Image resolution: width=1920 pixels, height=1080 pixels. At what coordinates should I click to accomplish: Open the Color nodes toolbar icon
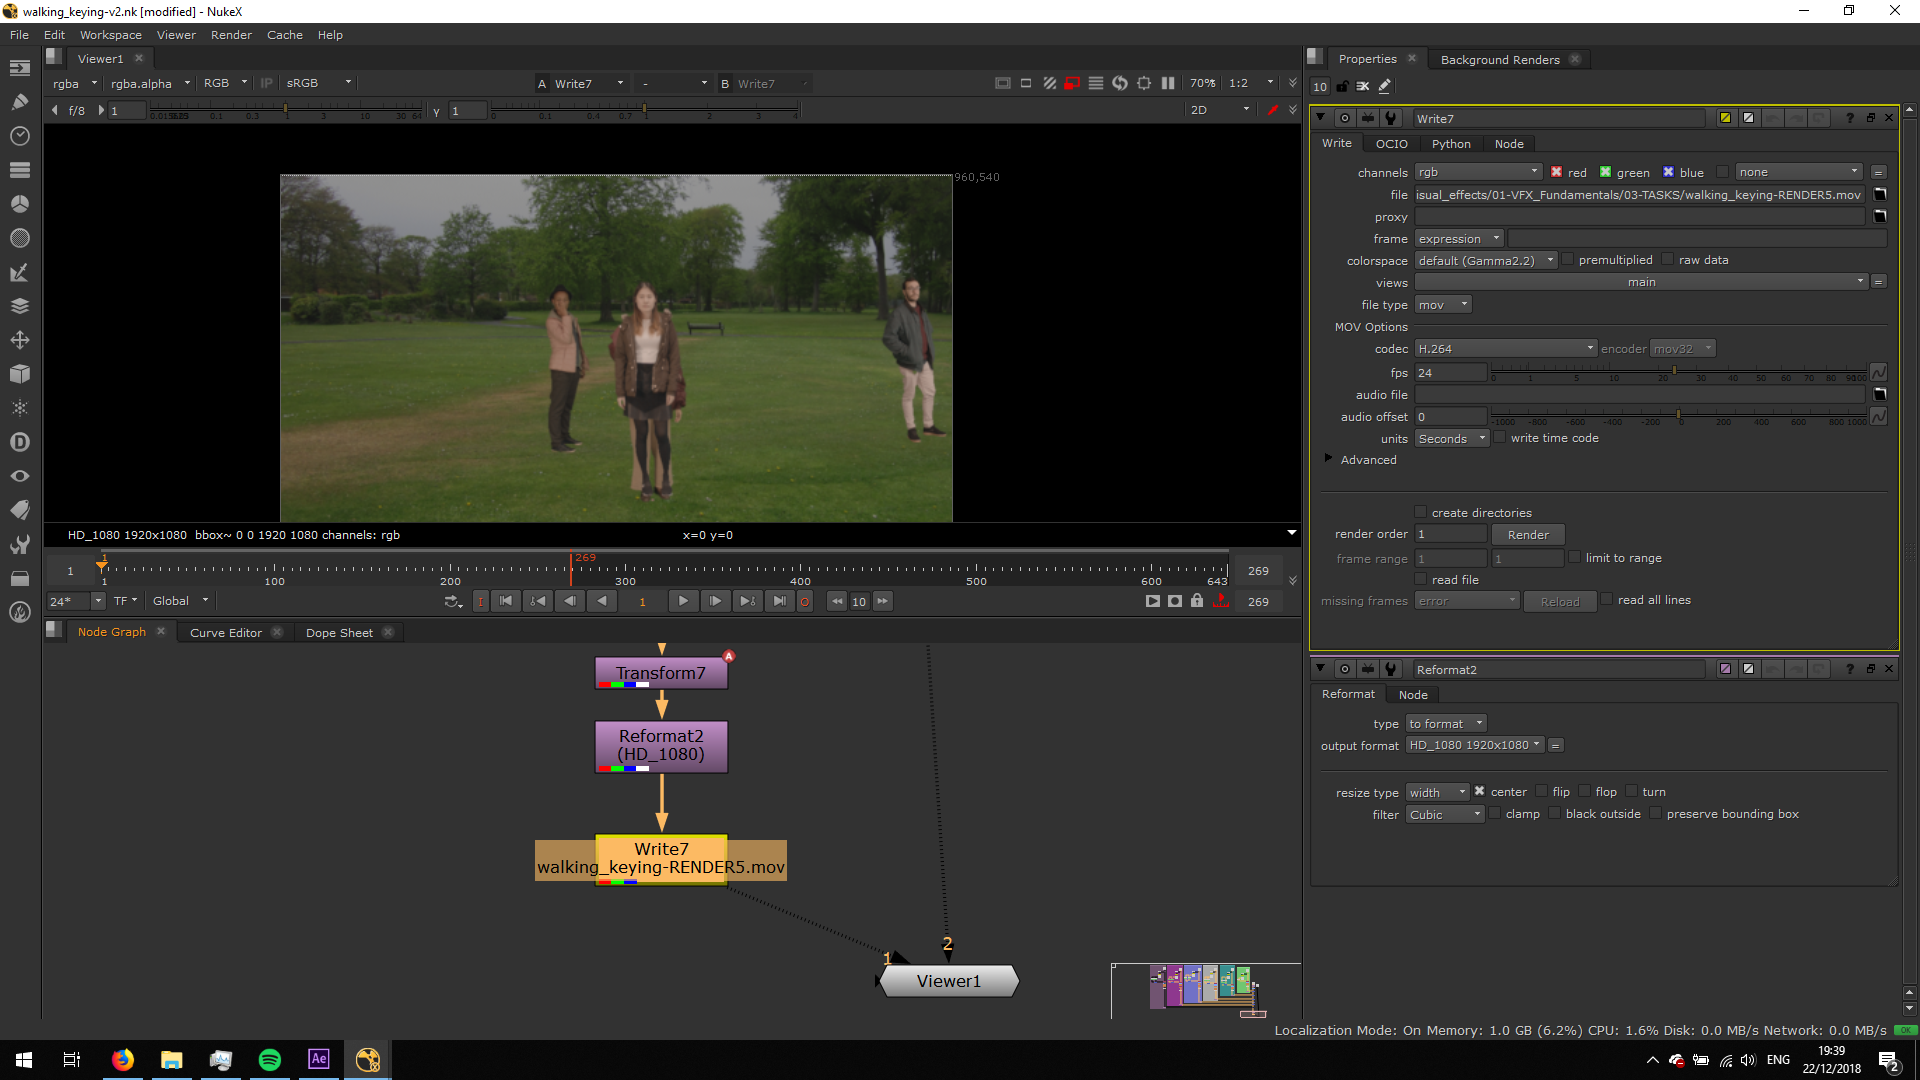(19, 204)
